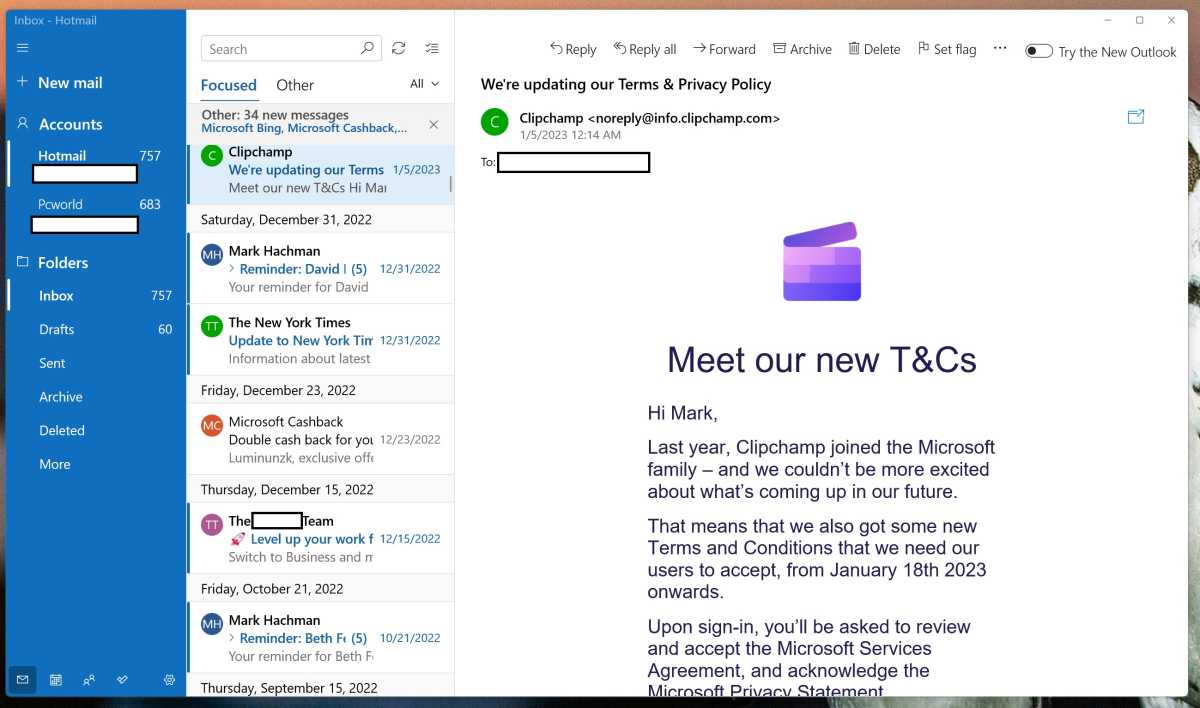Maximize the mail window
This screenshot has height=708, width=1200.
[x=1139, y=20]
